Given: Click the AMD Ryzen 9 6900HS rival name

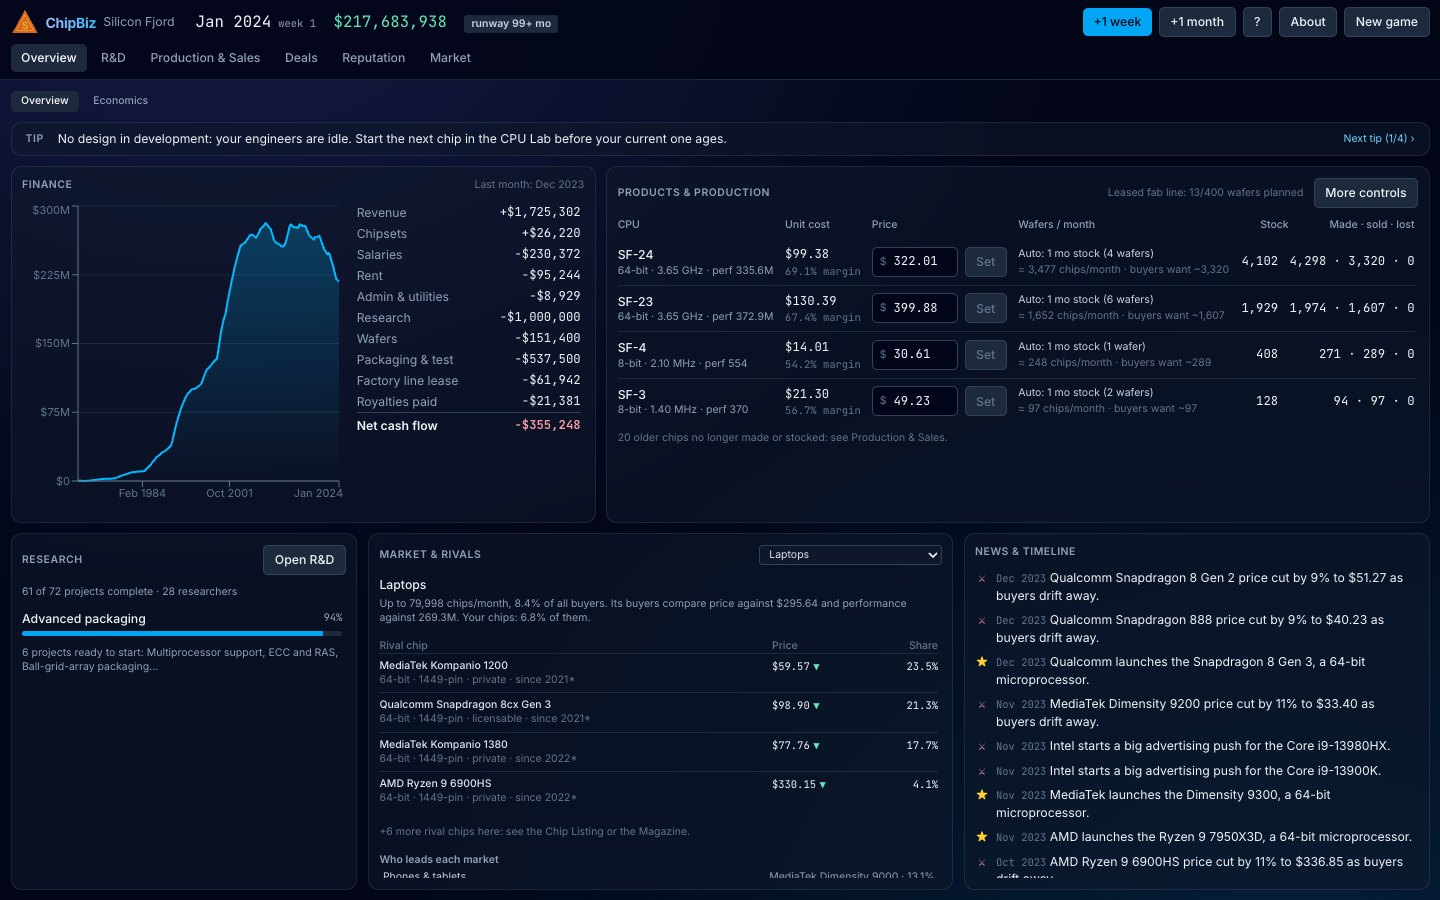Looking at the screenshot, I should 435,783.
